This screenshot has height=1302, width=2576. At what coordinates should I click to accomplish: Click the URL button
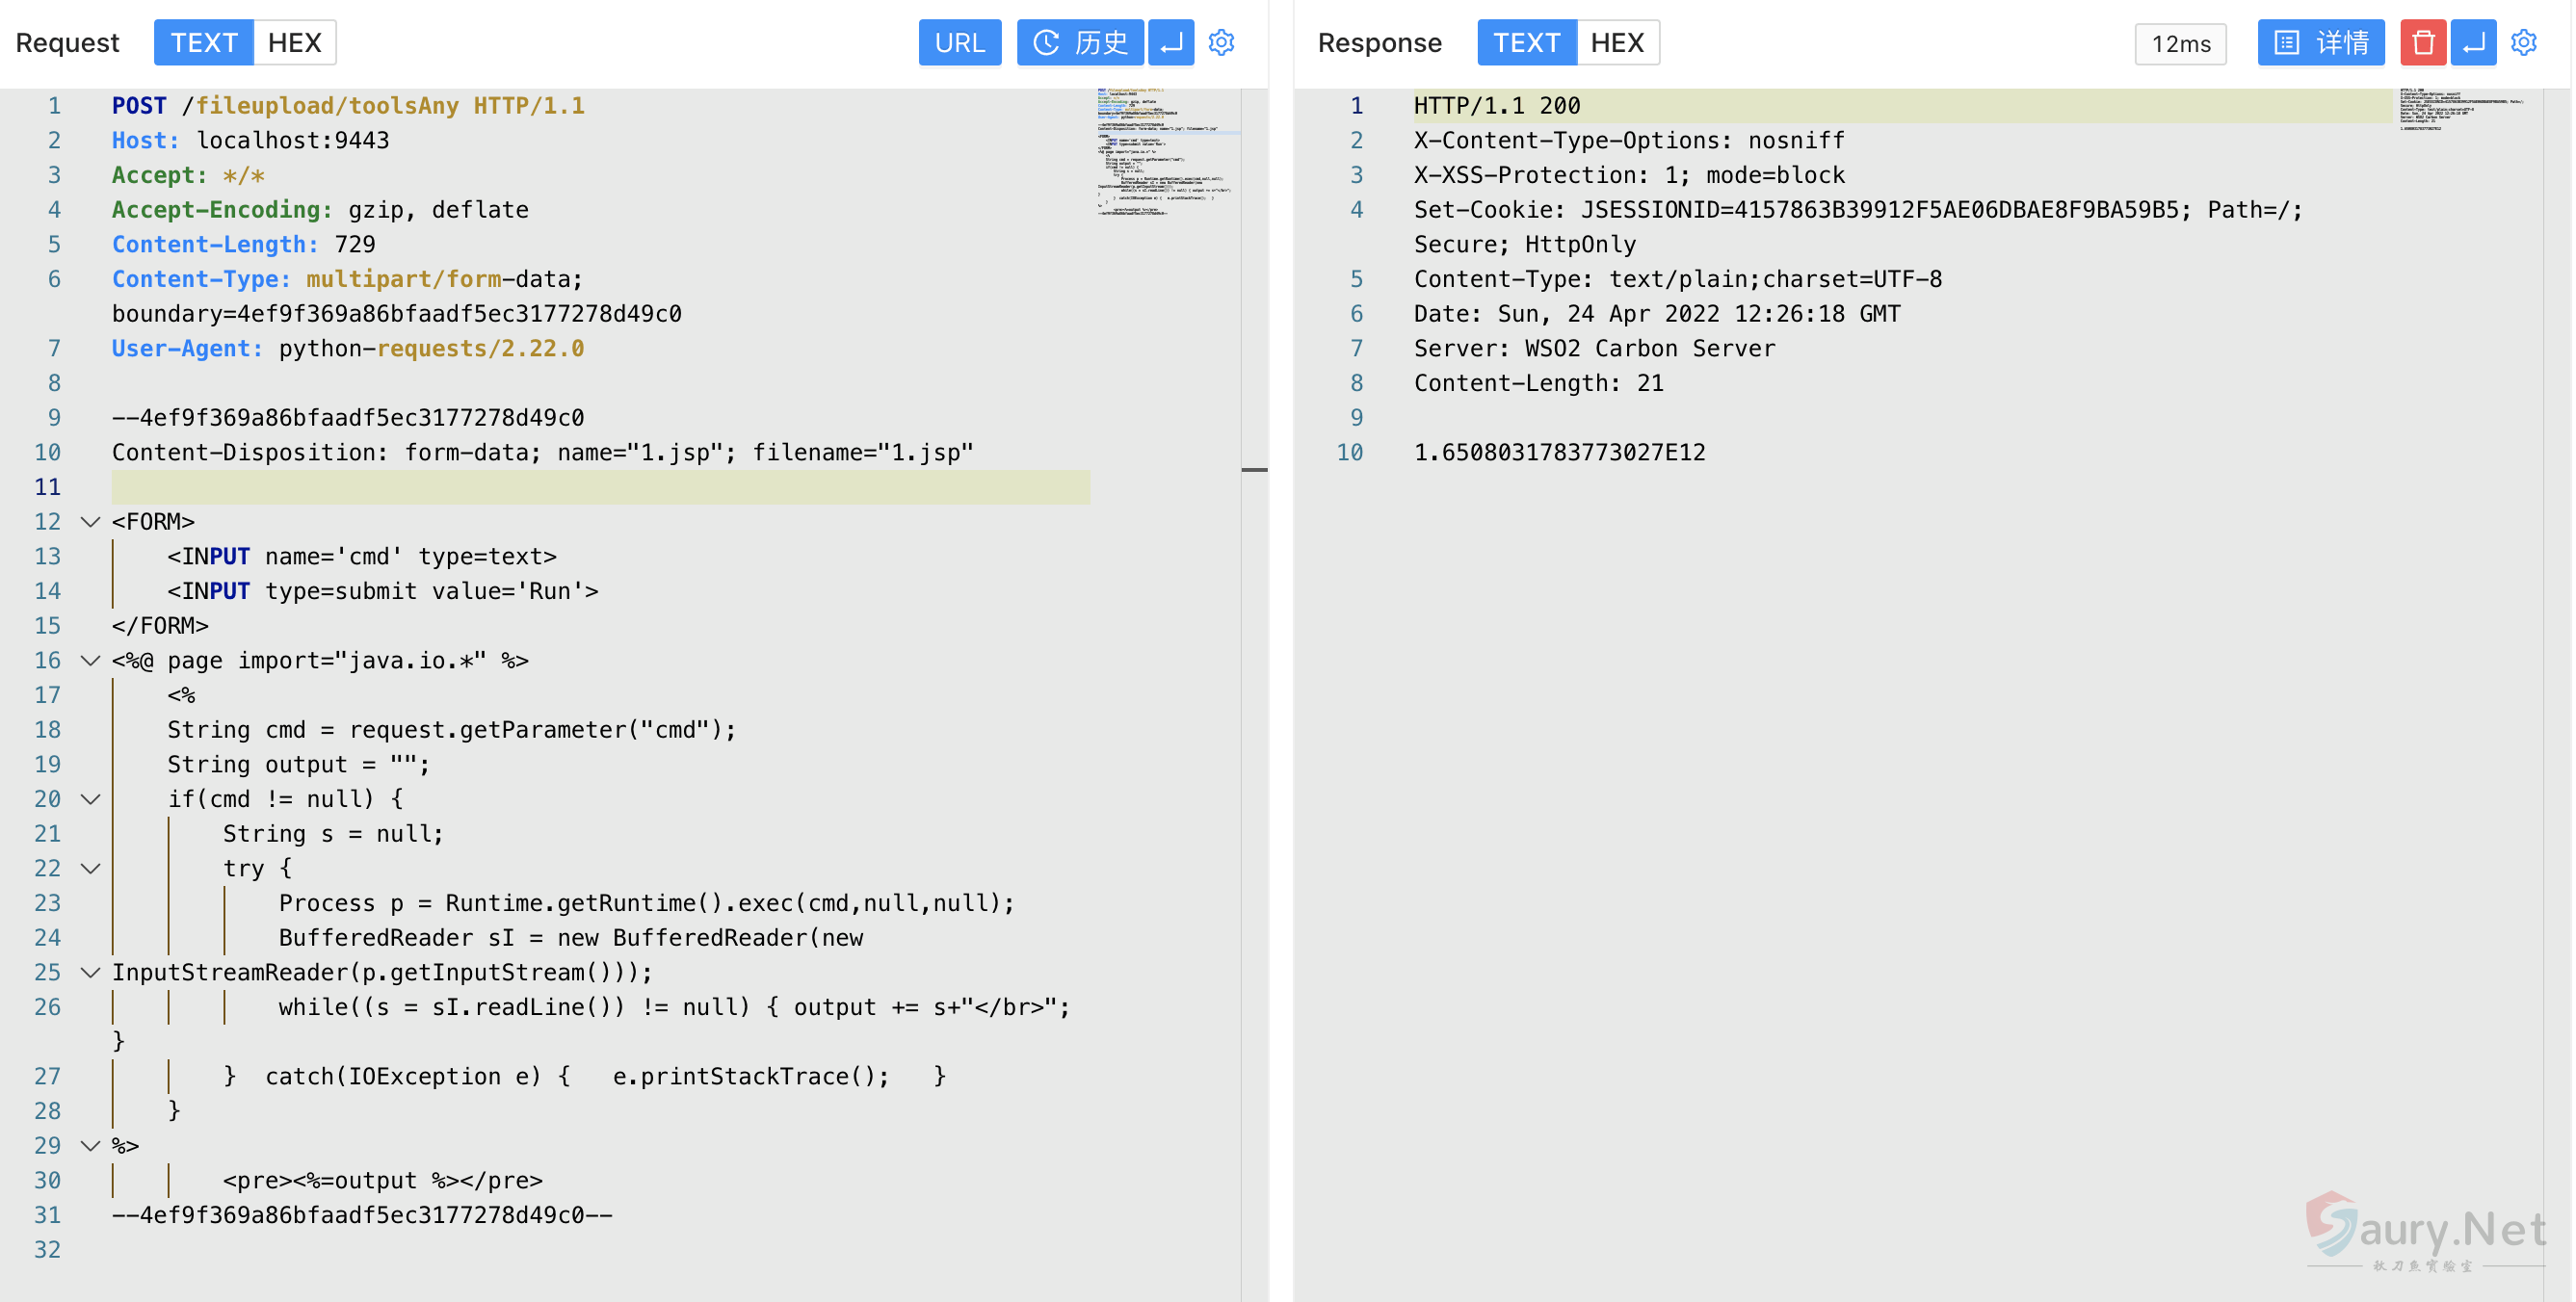coord(959,43)
